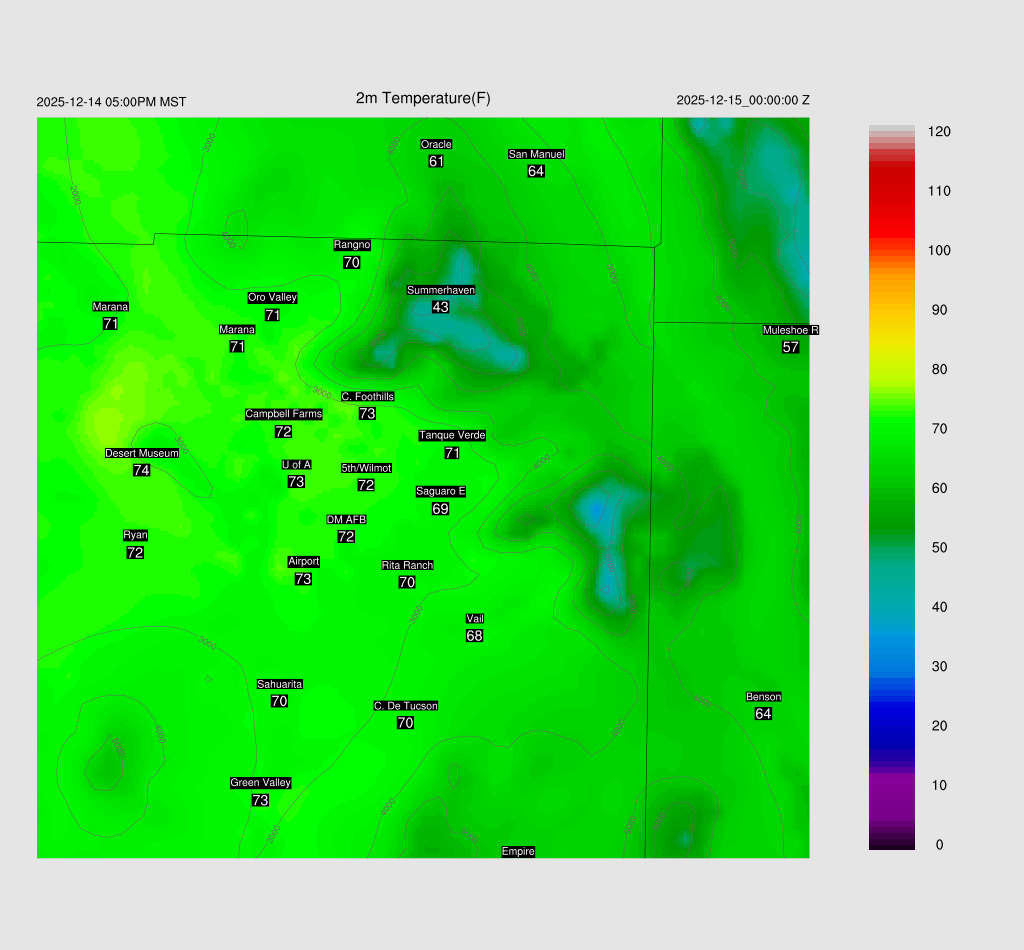Select the Muleshoe R station label
Image resolution: width=1024 pixels, height=950 pixels.
click(x=790, y=330)
